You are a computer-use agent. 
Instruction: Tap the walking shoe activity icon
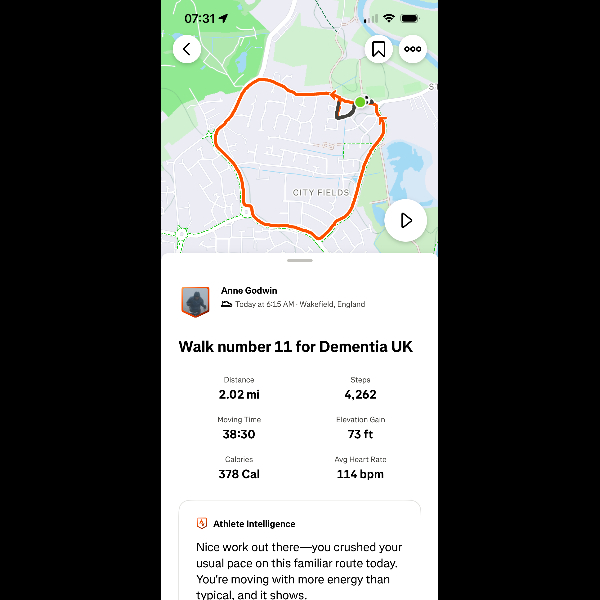(x=227, y=304)
